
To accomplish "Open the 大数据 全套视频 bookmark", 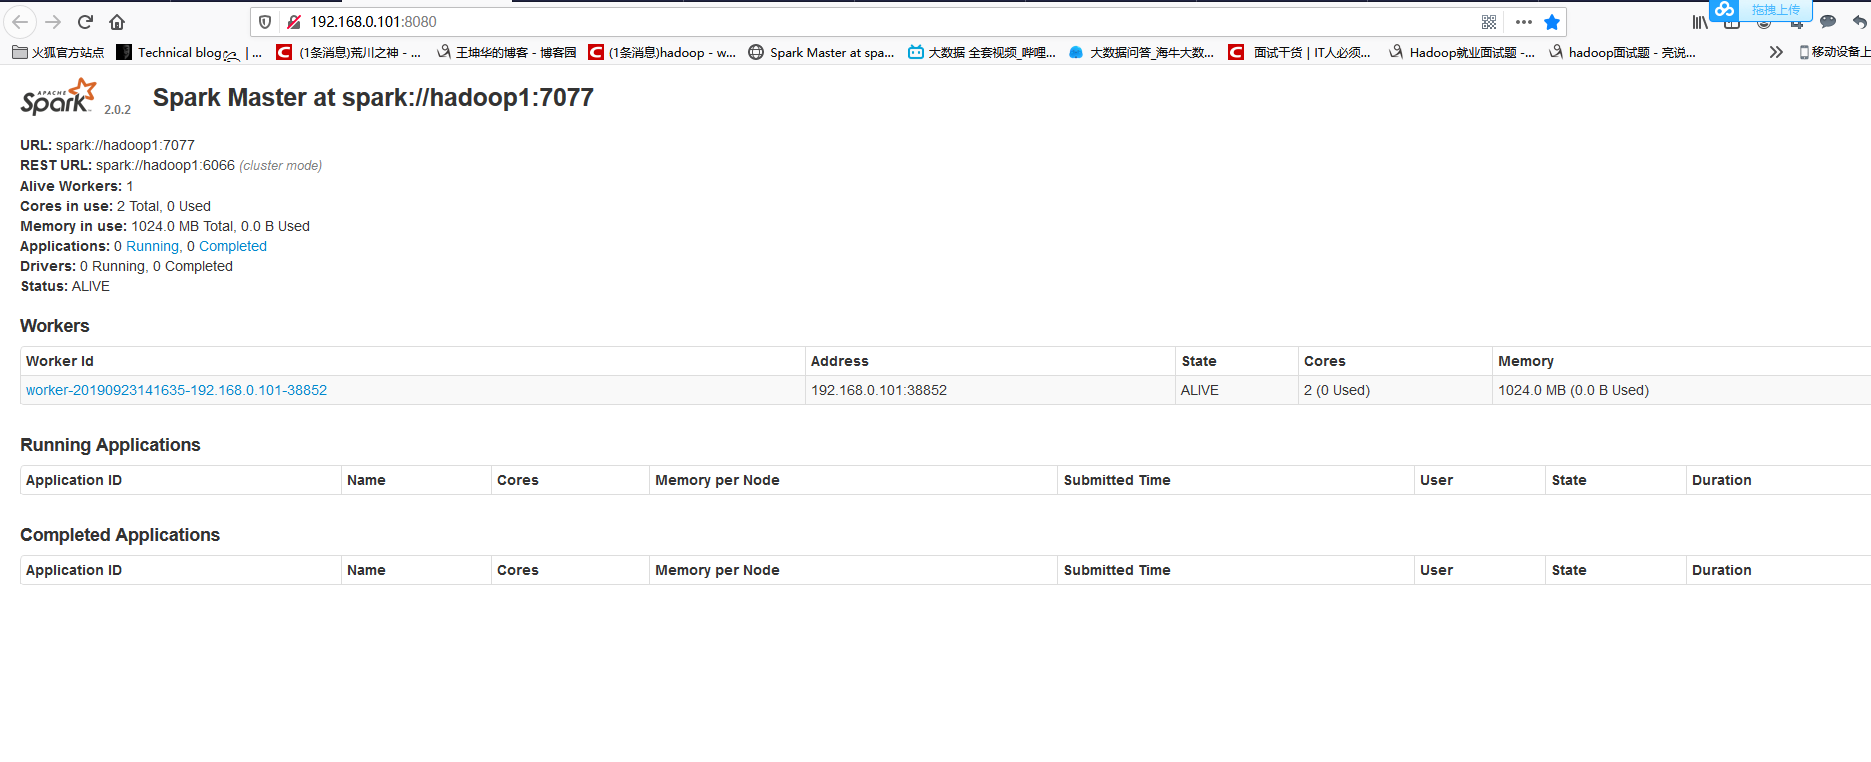I will pos(982,52).
